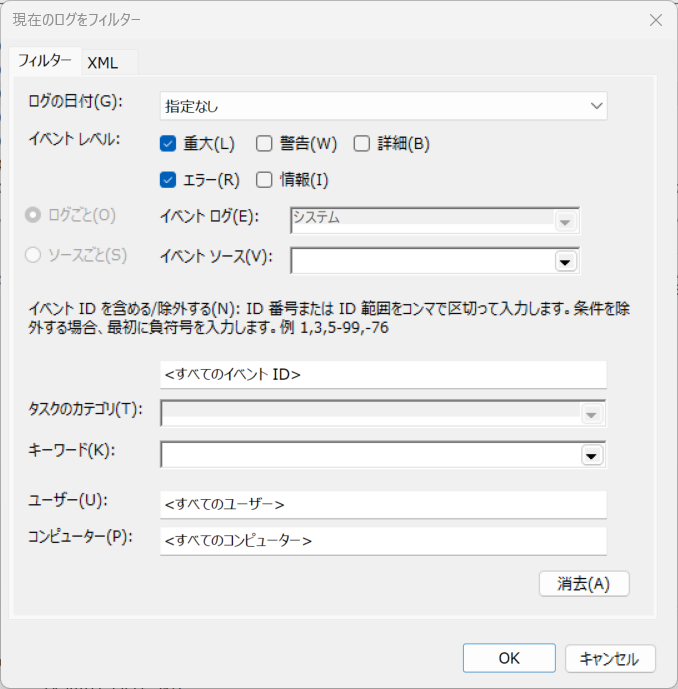Viewport: 678px width, 689px height.
Task: Select the フィルター tab
Action: click(x=45, y=61)
